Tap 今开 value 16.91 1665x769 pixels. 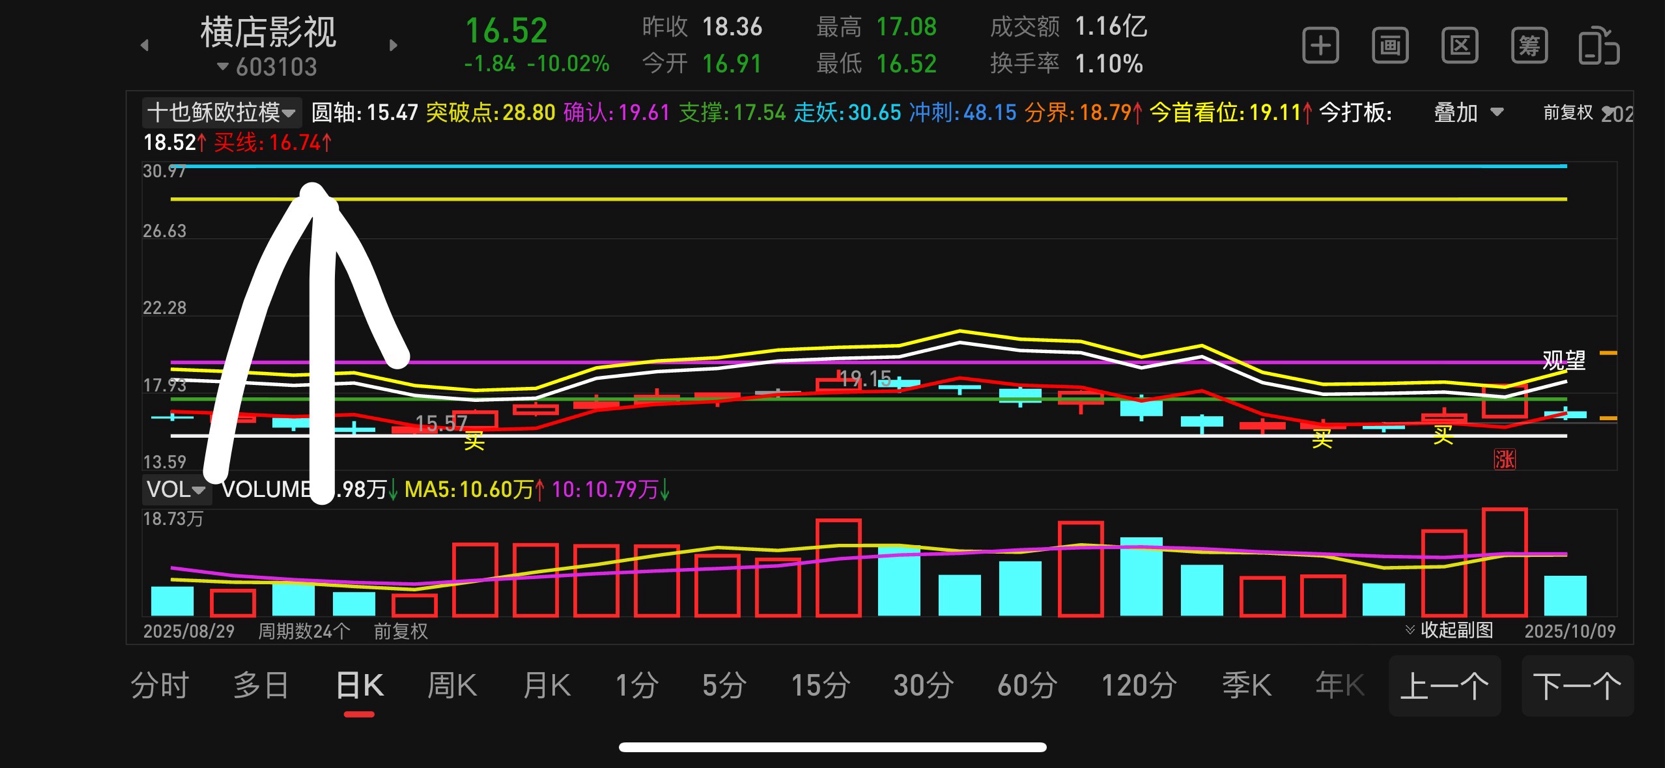click(732, 64)
